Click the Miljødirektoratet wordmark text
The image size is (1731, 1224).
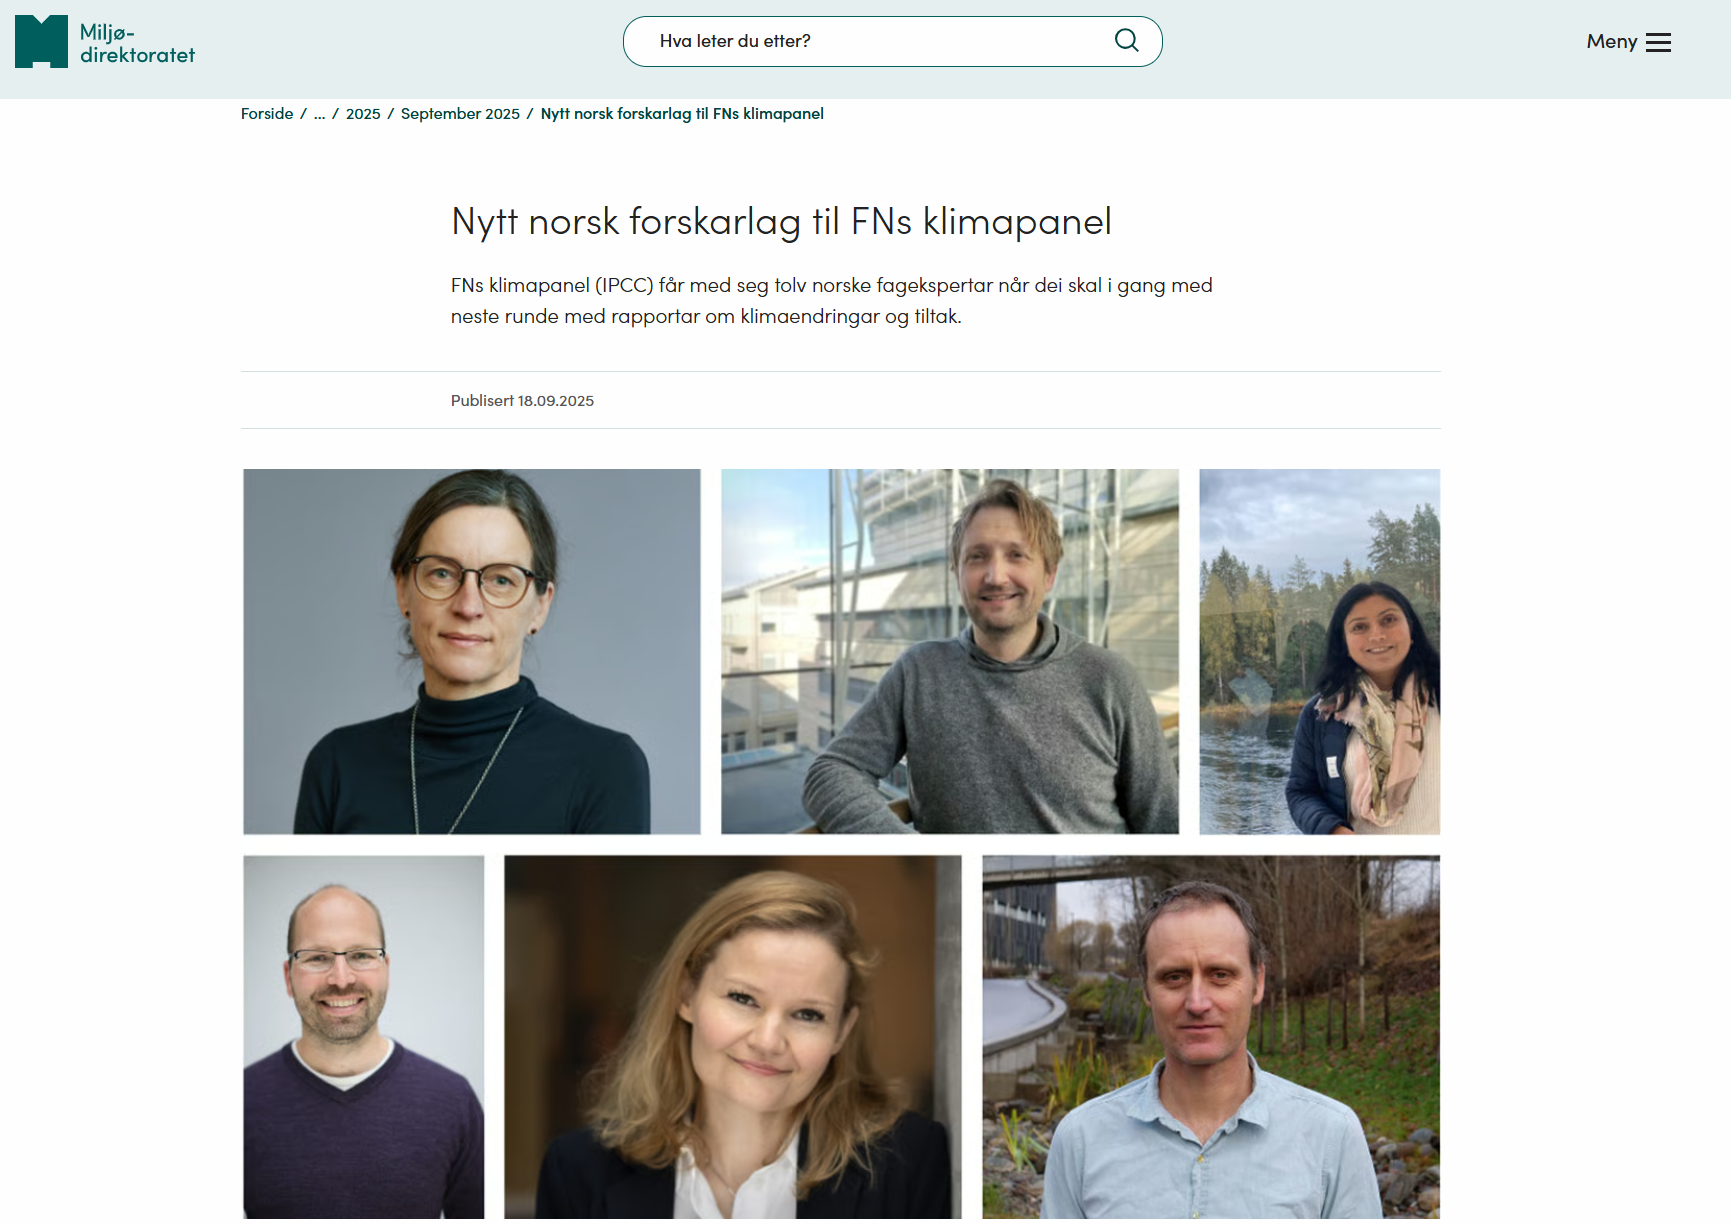(x=137, y=44)
